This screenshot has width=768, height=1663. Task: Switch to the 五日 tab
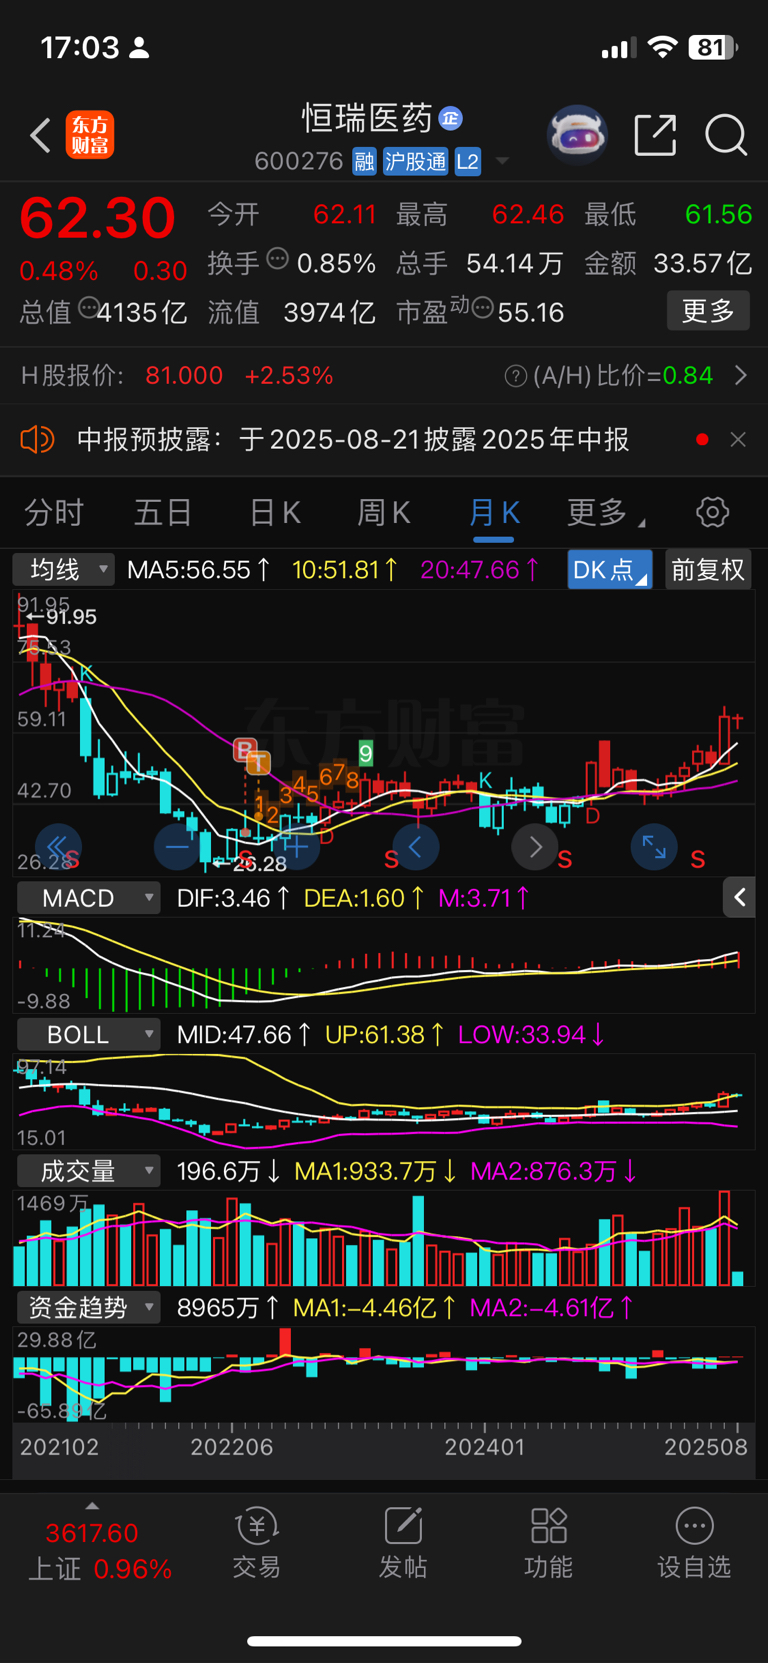[163, 513]
